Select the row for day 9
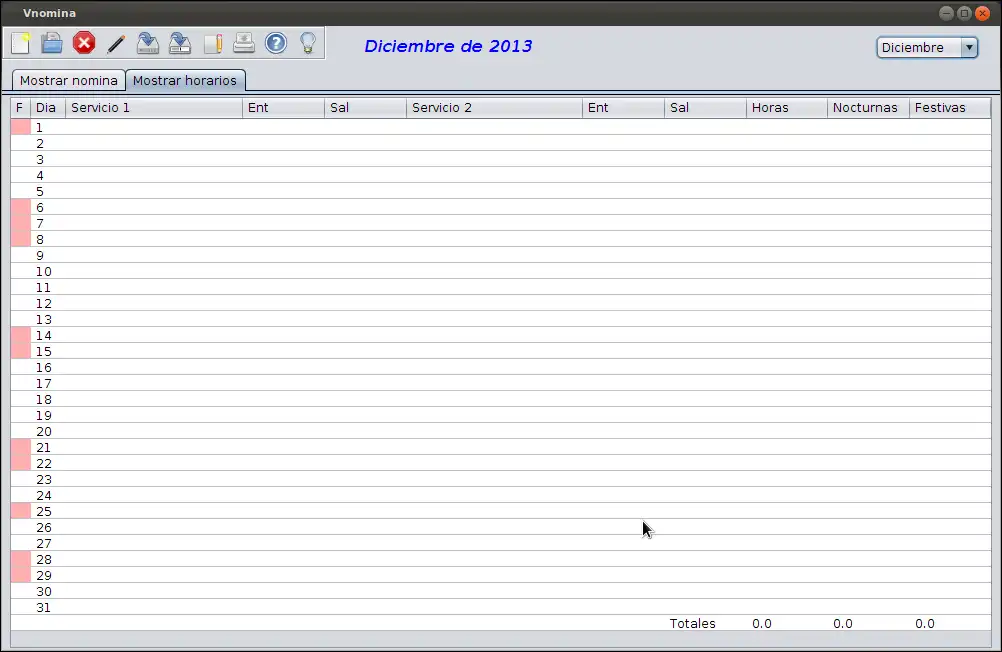 (501, 255)
